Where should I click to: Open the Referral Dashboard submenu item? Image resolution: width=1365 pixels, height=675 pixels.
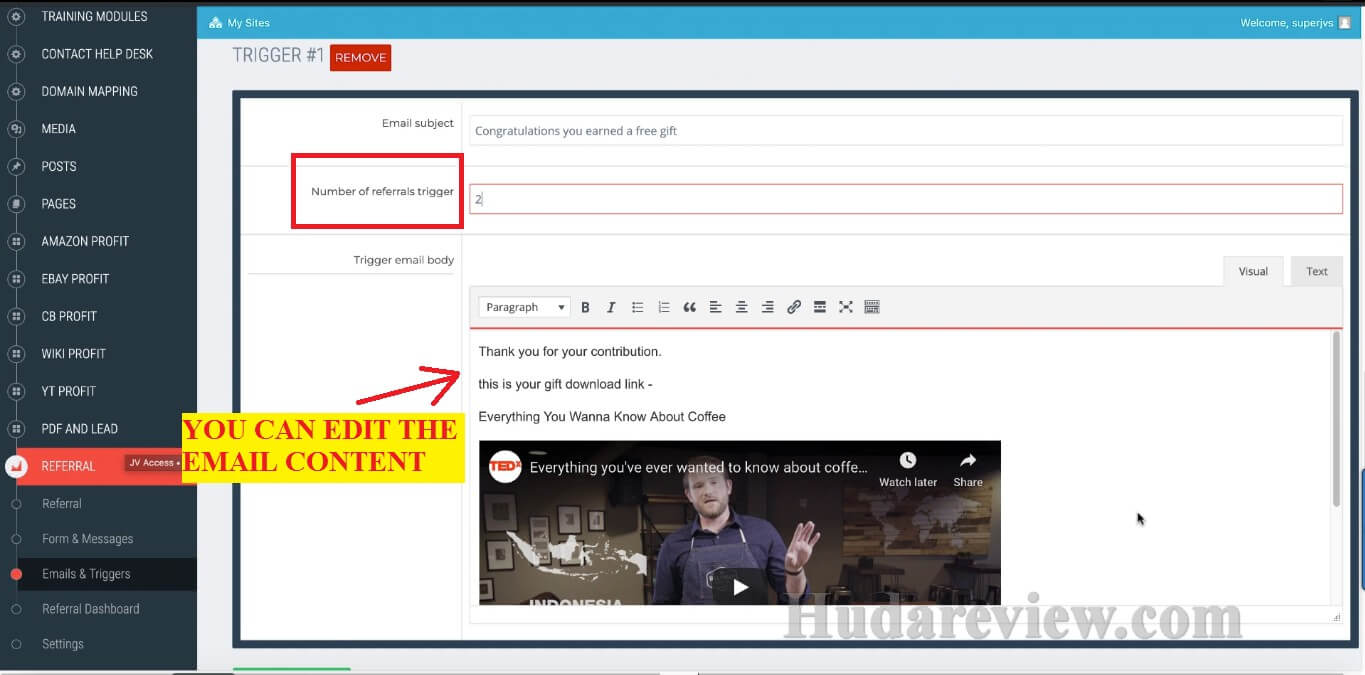[91, 609]
